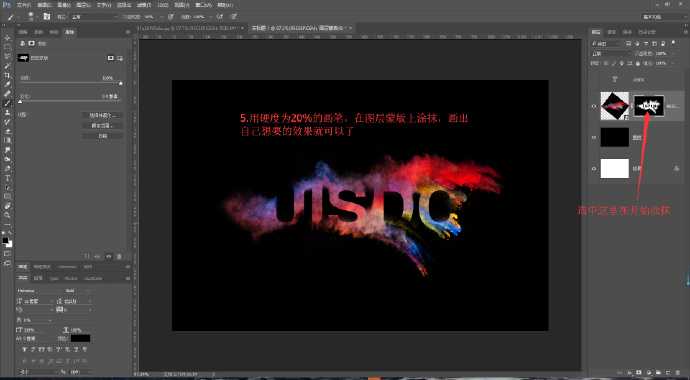Viewport: 690px width, 380px height.
Task: Click the Density slider handle in Properties
Action: (x=121, y=83)
